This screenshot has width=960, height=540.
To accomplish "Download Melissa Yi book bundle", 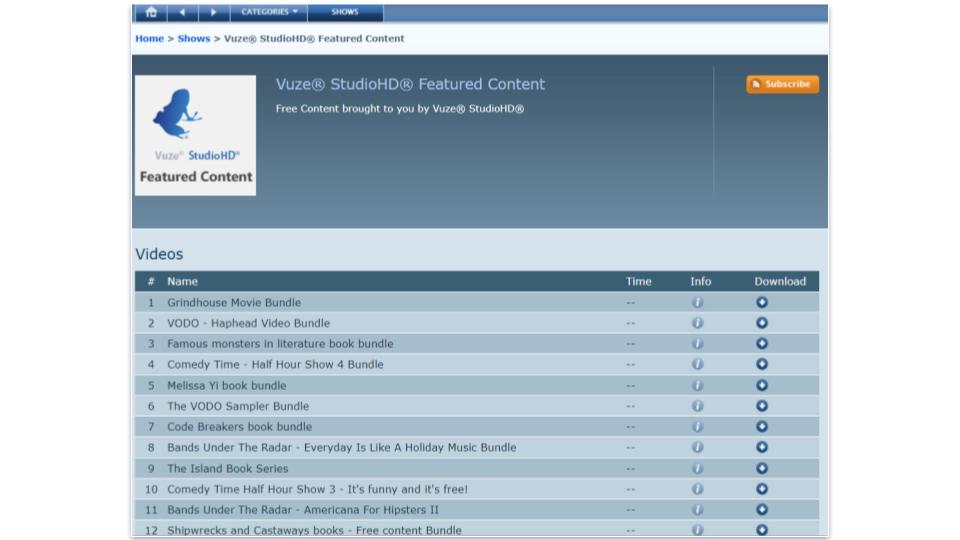I will click(x=762, y=385).
